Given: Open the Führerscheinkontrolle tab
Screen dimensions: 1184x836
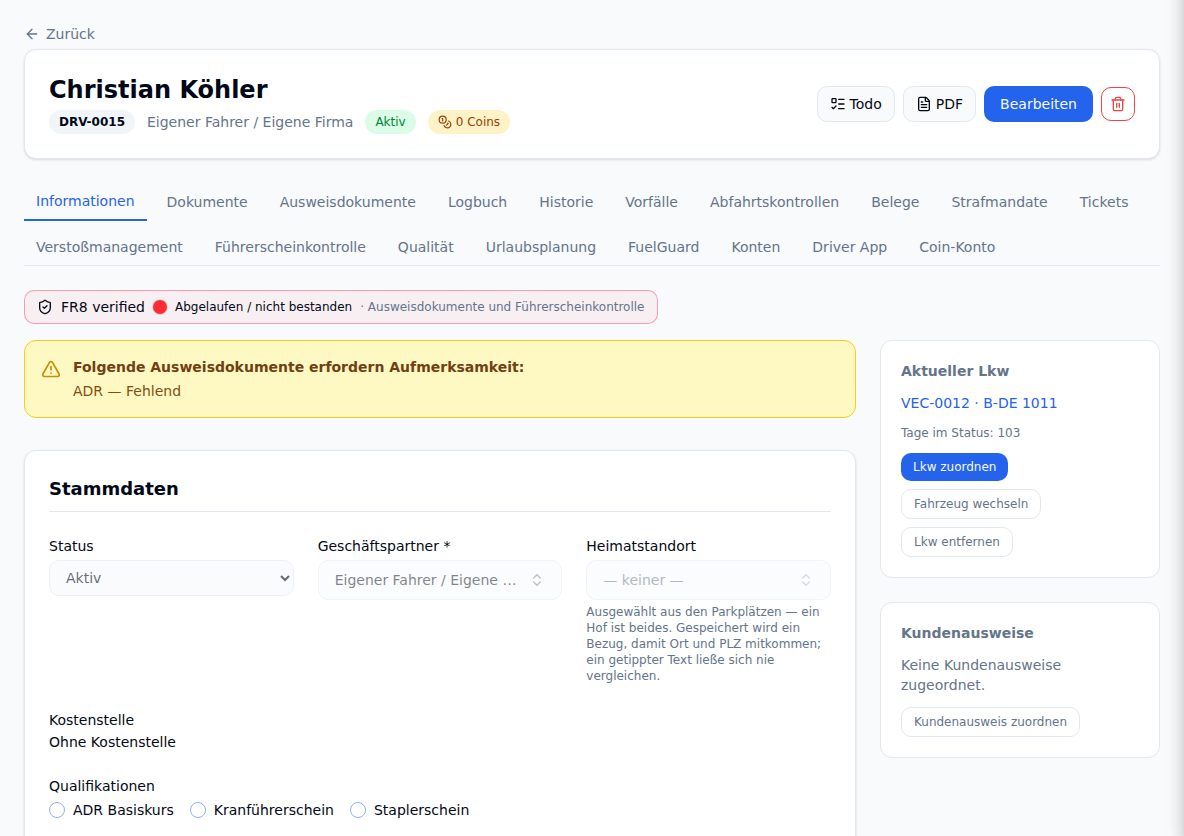Looking at the screenshot, I should pos(290,247).
